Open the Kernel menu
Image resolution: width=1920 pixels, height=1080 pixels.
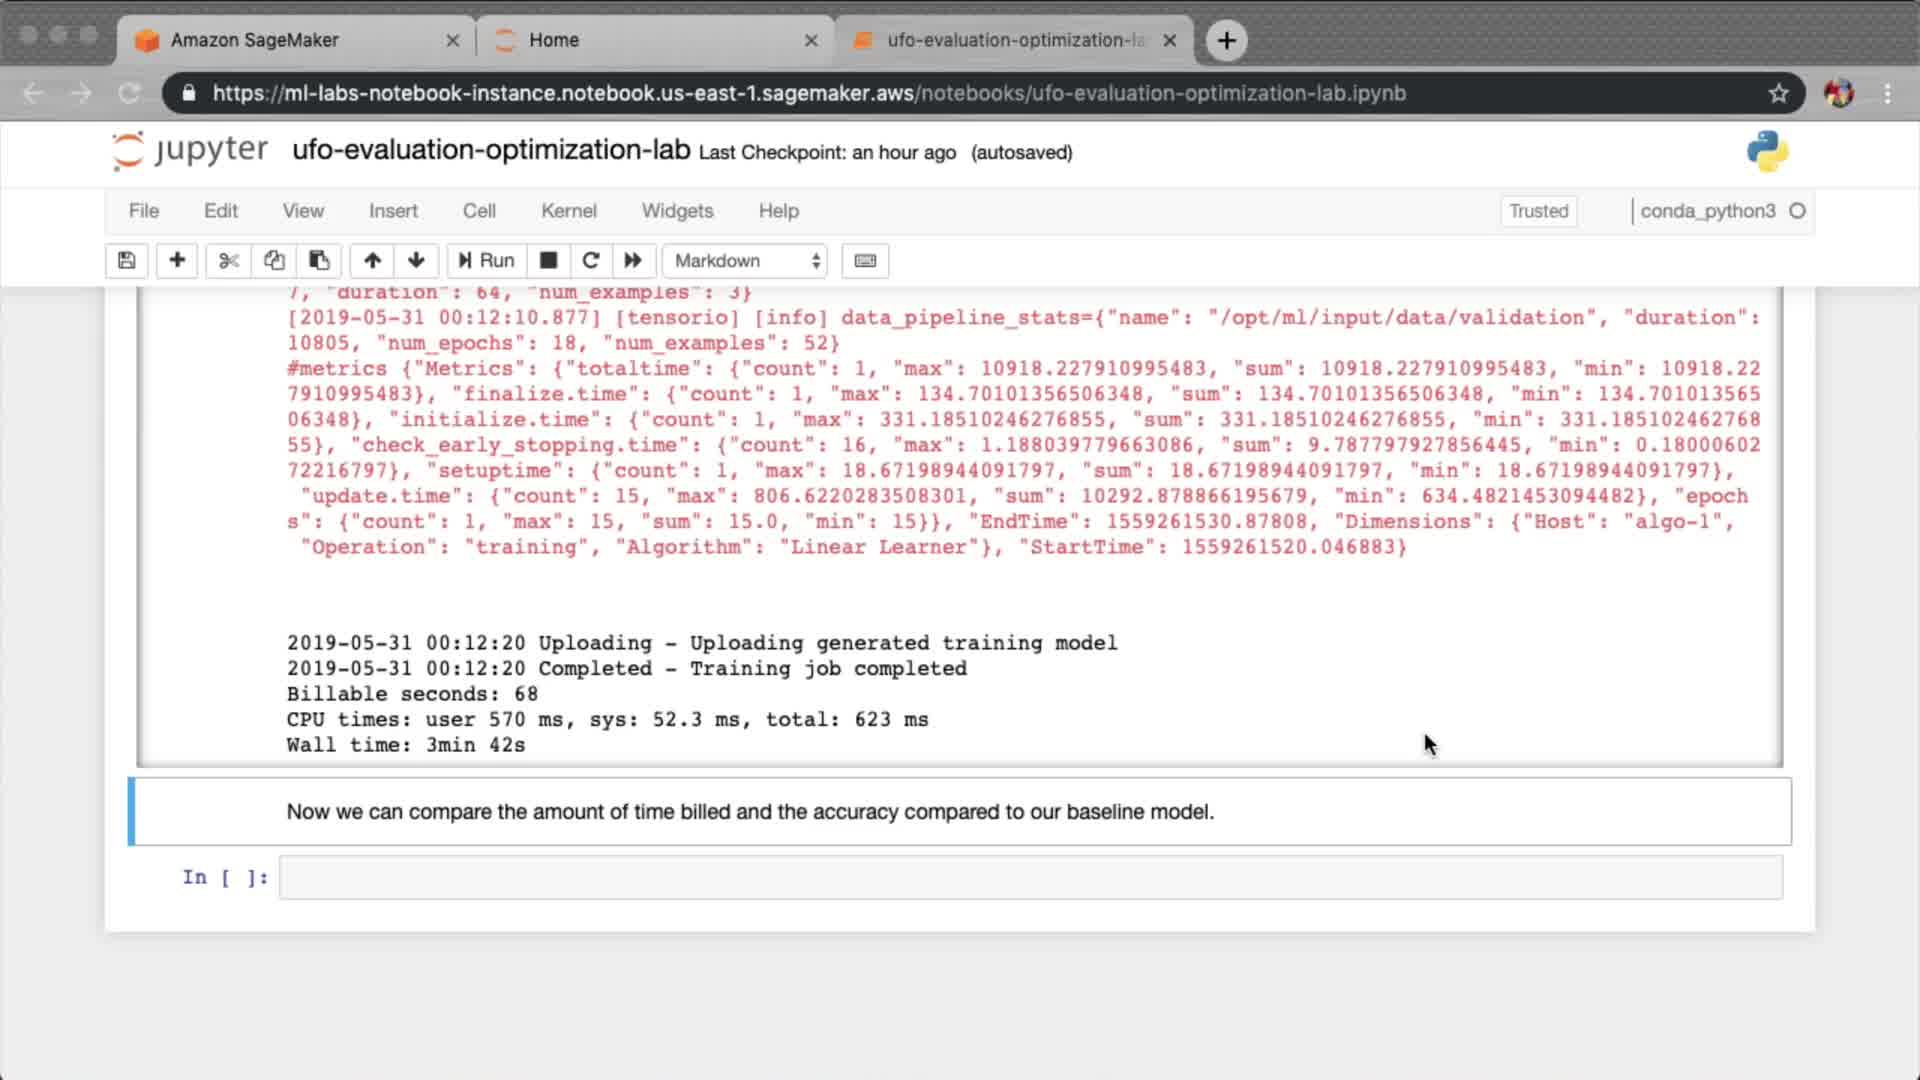[x=568, y=211]
